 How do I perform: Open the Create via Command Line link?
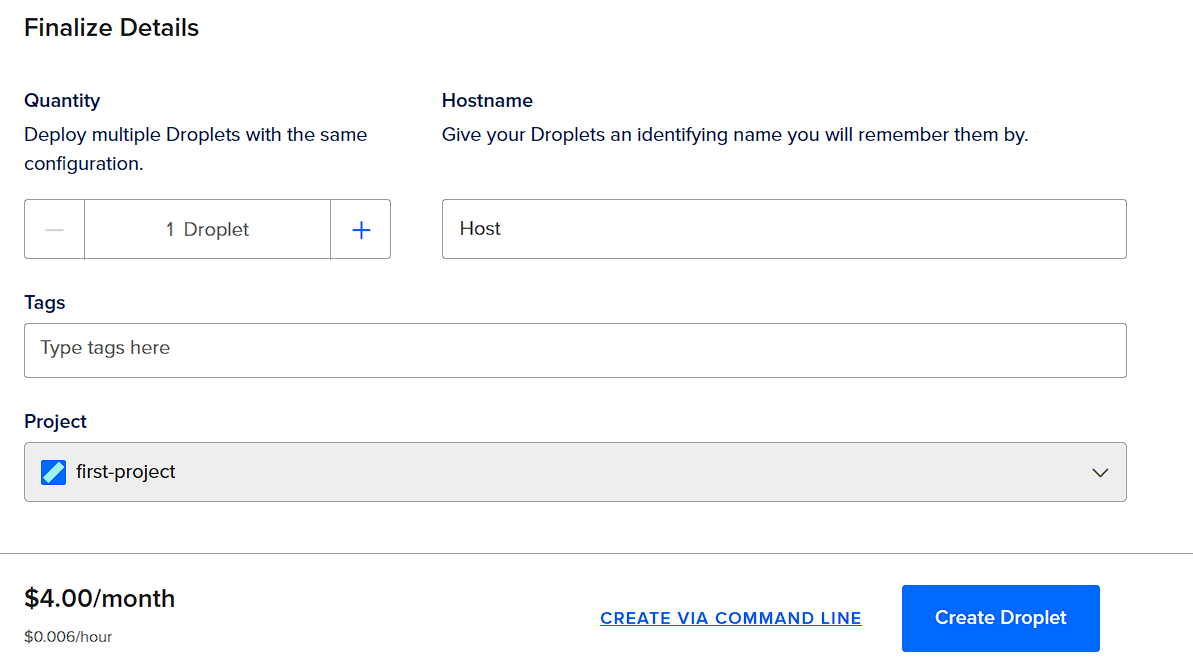[730, 618]
